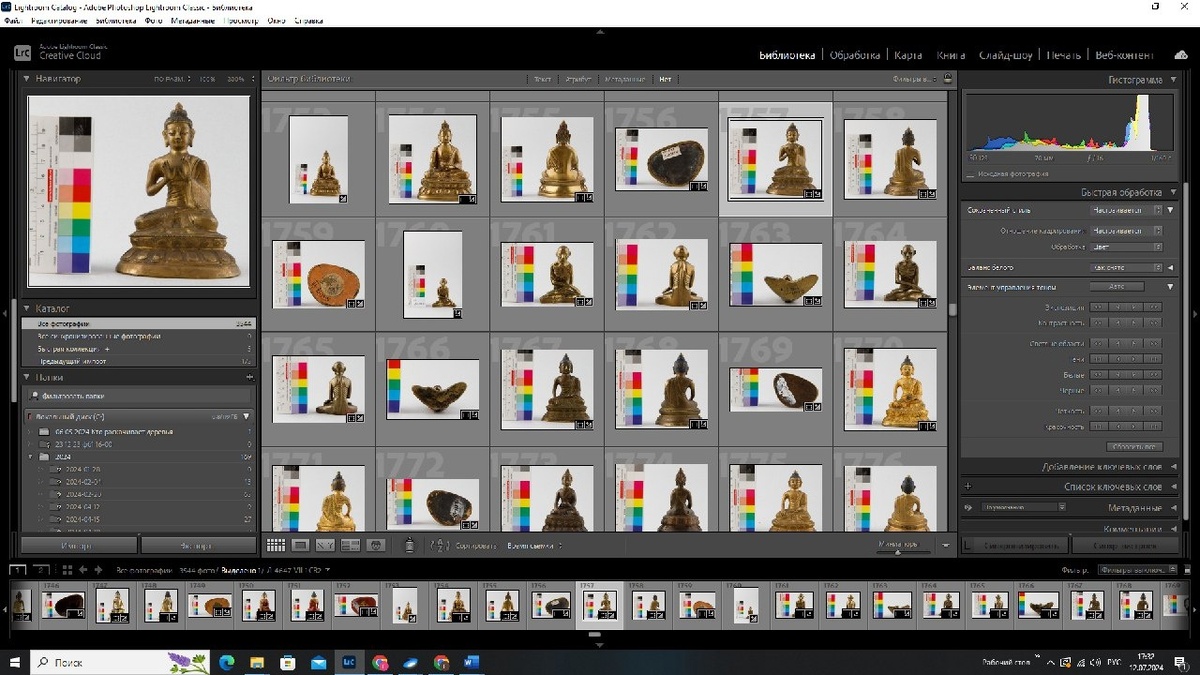1200x675 pixels.
Task: Adjust the Миниатюры thumbnail size slider
Action: point(898,550)
